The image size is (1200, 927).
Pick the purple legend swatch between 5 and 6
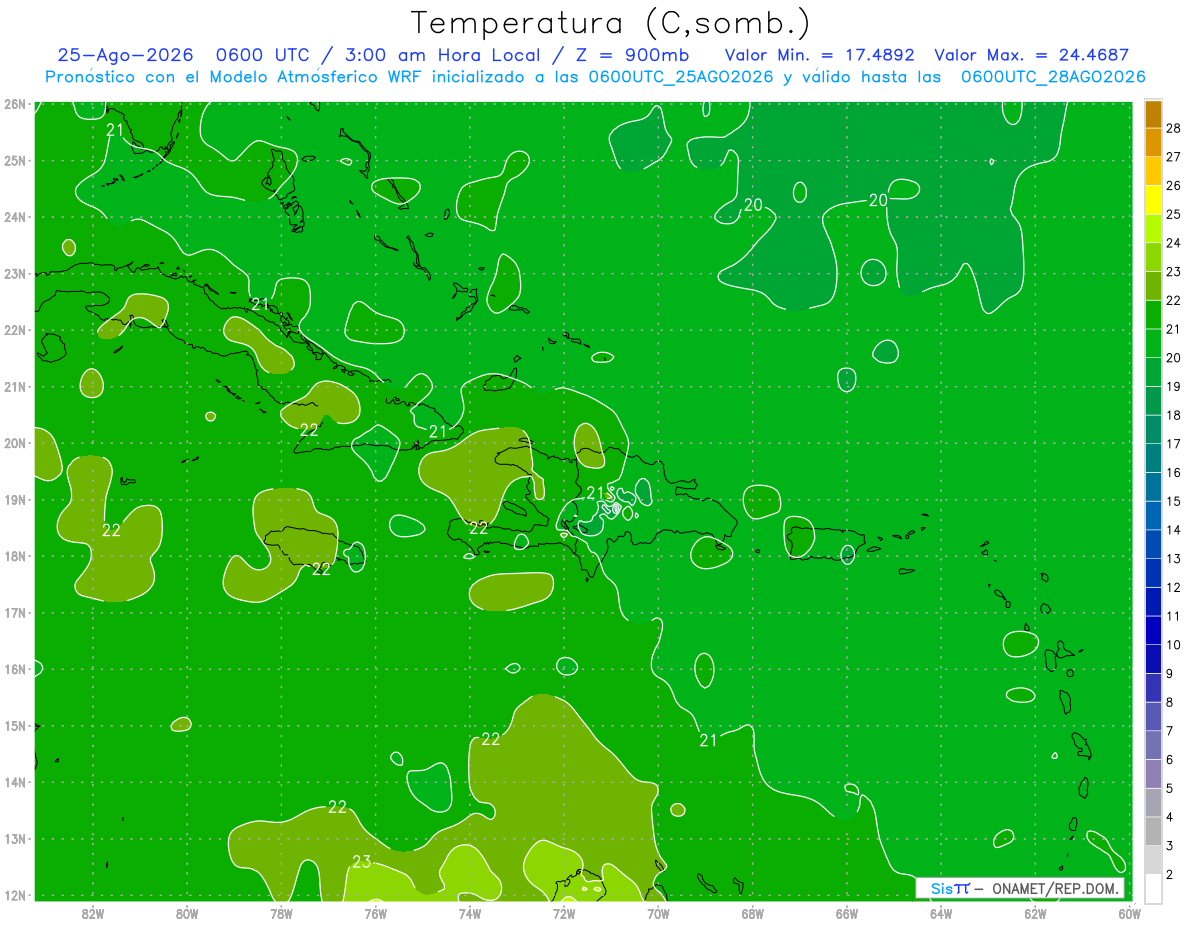[1153, 774]
